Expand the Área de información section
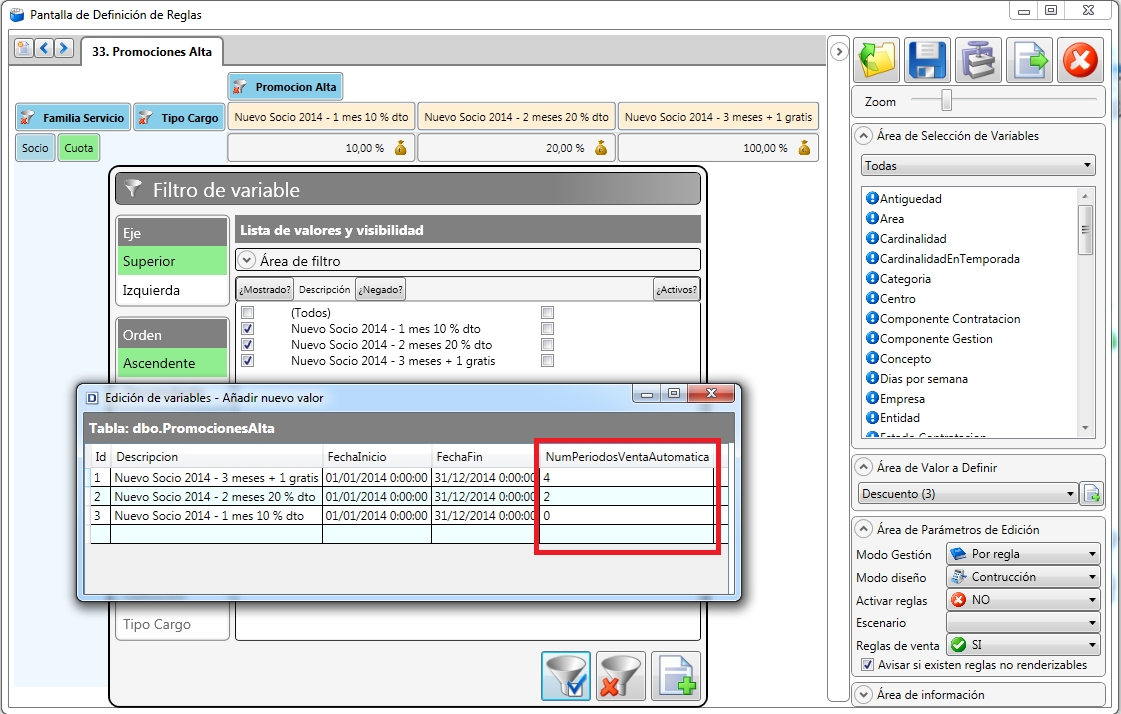Screen dimensions: 1121x714 [864, 694]
